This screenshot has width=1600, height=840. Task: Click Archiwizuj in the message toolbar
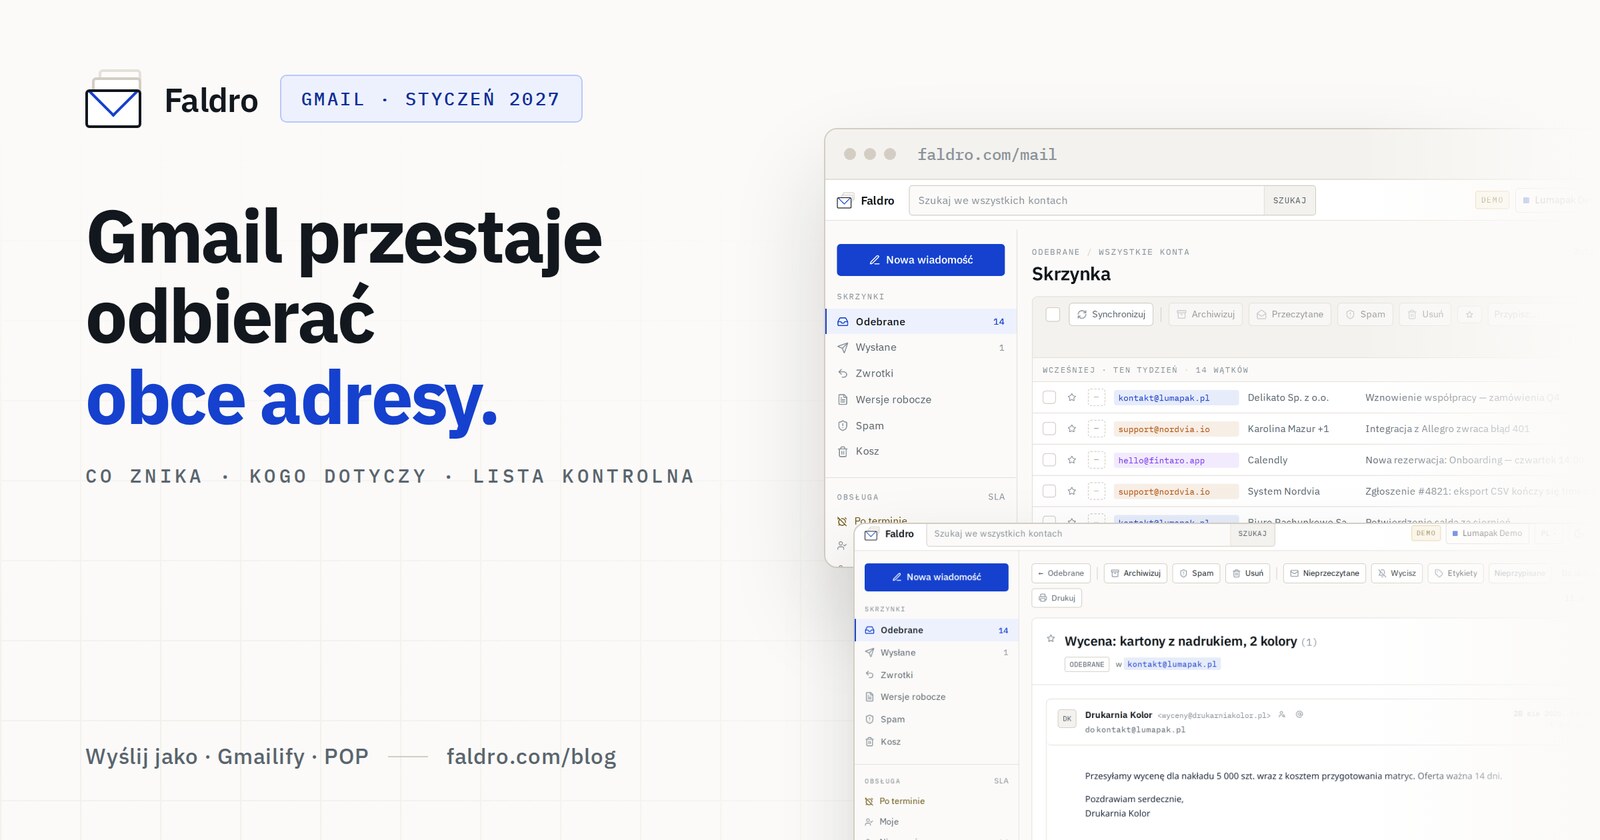[1135, 574]
